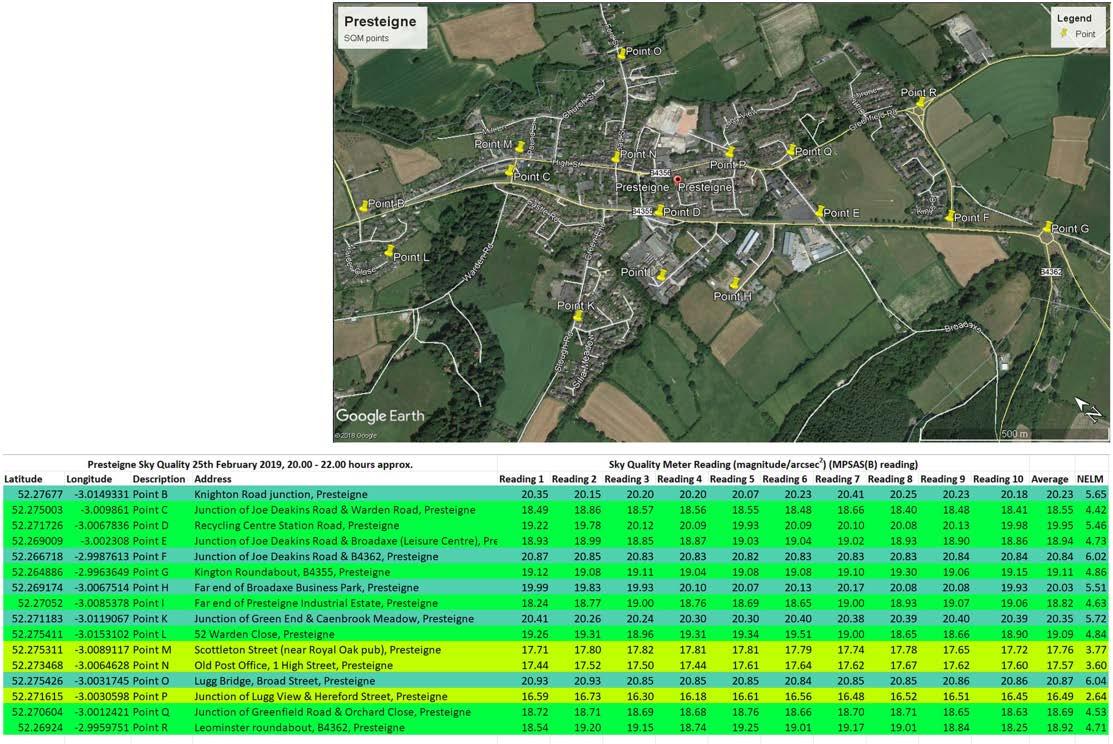Viewport: 1113px width, 744px height.
Task: Select Point K in the Description column
Action: click(x=150, y=619)
